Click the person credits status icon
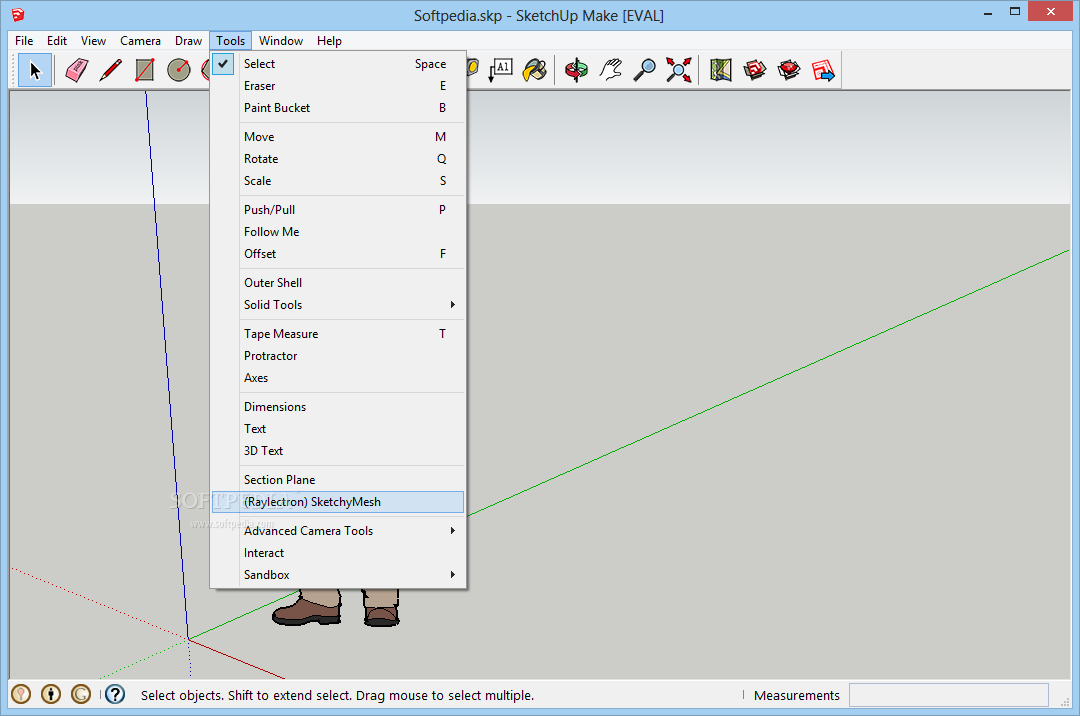 (x=51, y=694)
